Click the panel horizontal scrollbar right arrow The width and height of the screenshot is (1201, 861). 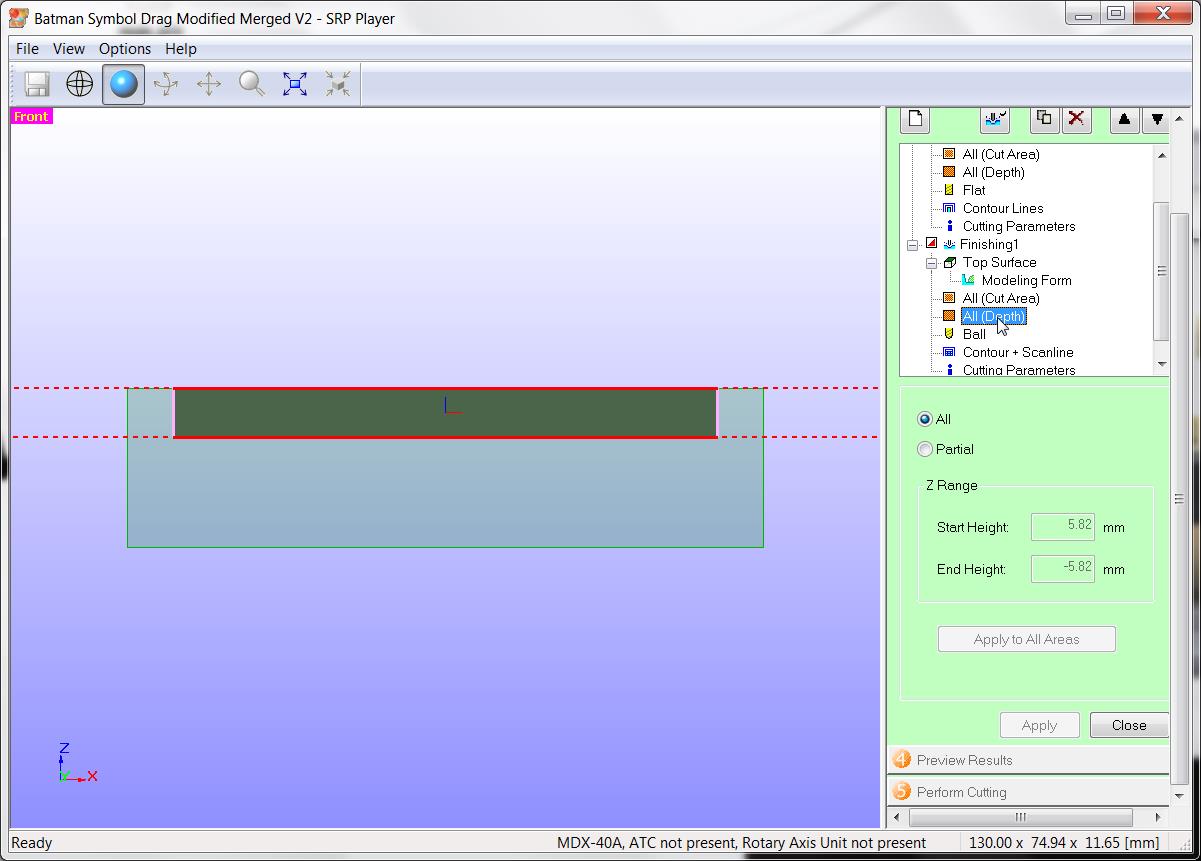click(x=1160, y=817)
